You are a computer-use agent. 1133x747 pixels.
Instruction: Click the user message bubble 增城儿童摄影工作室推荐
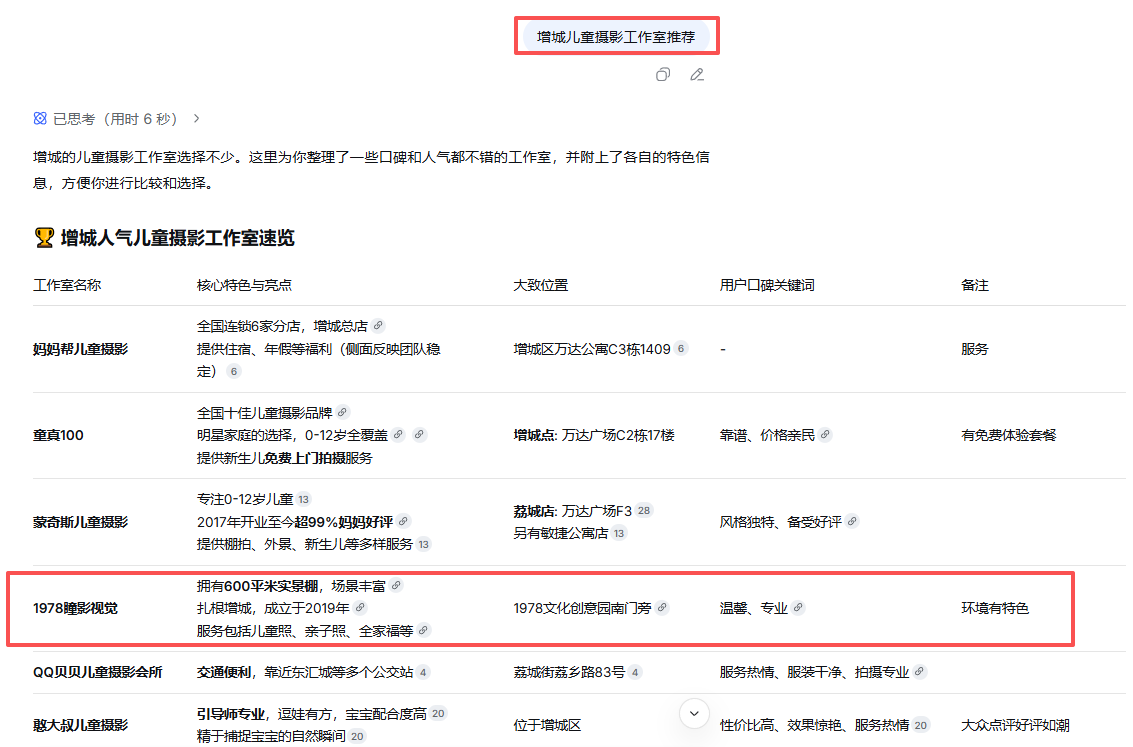616,37
